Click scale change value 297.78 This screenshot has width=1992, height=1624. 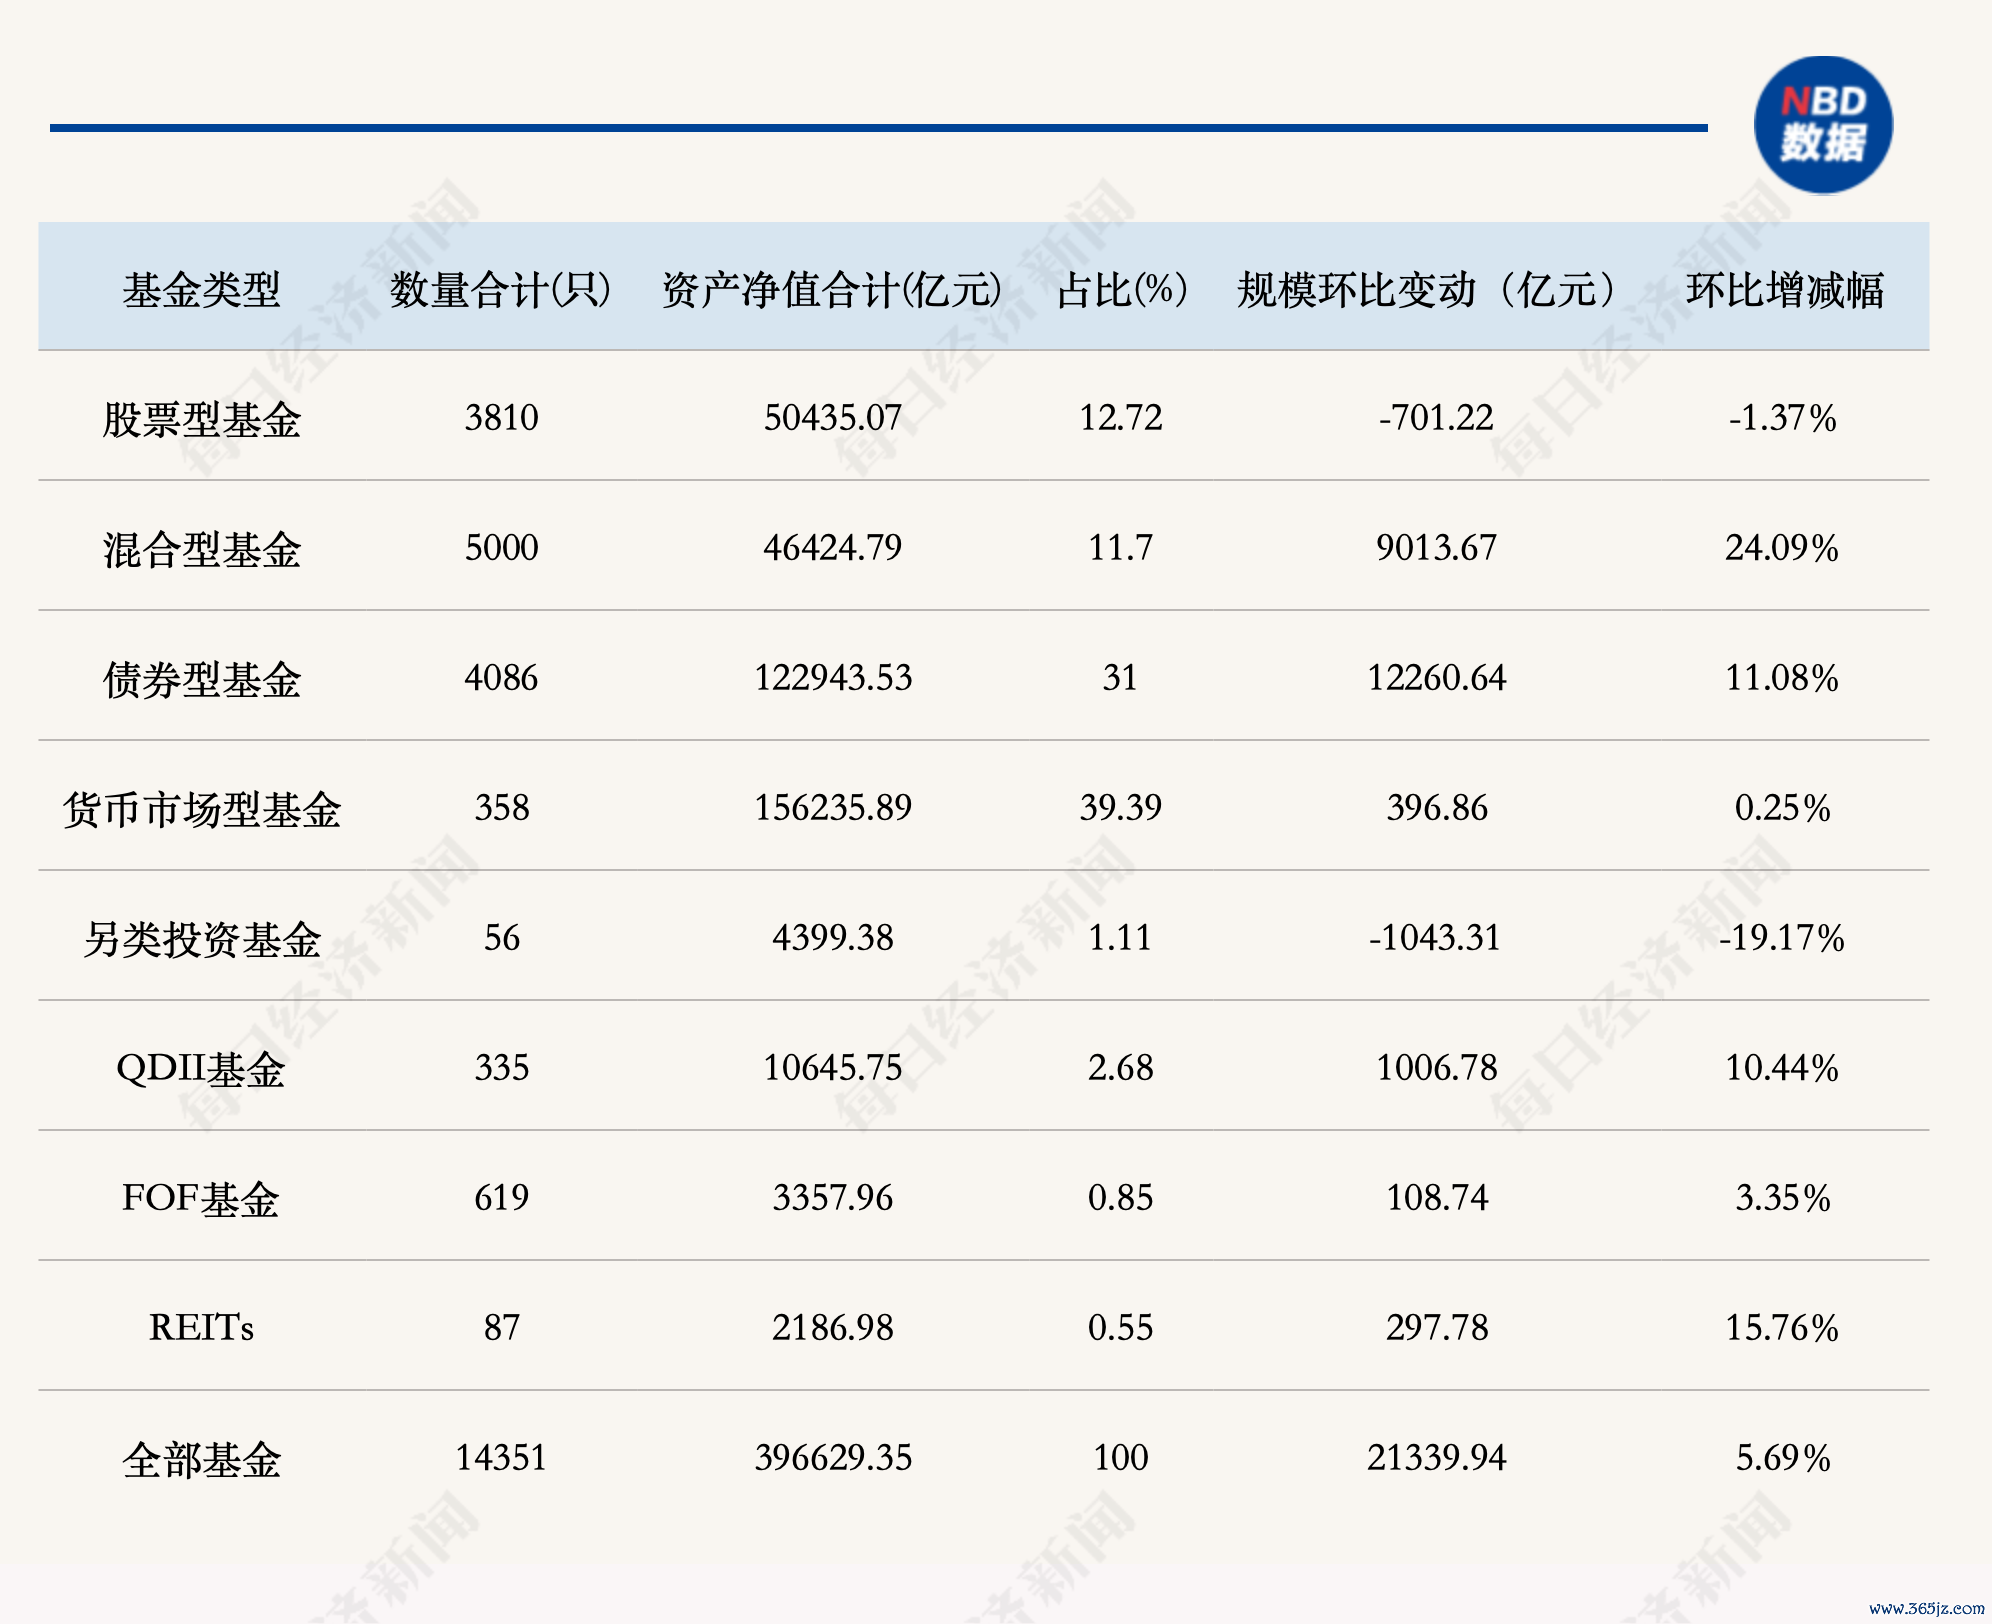click(x=1436, y=1327)
